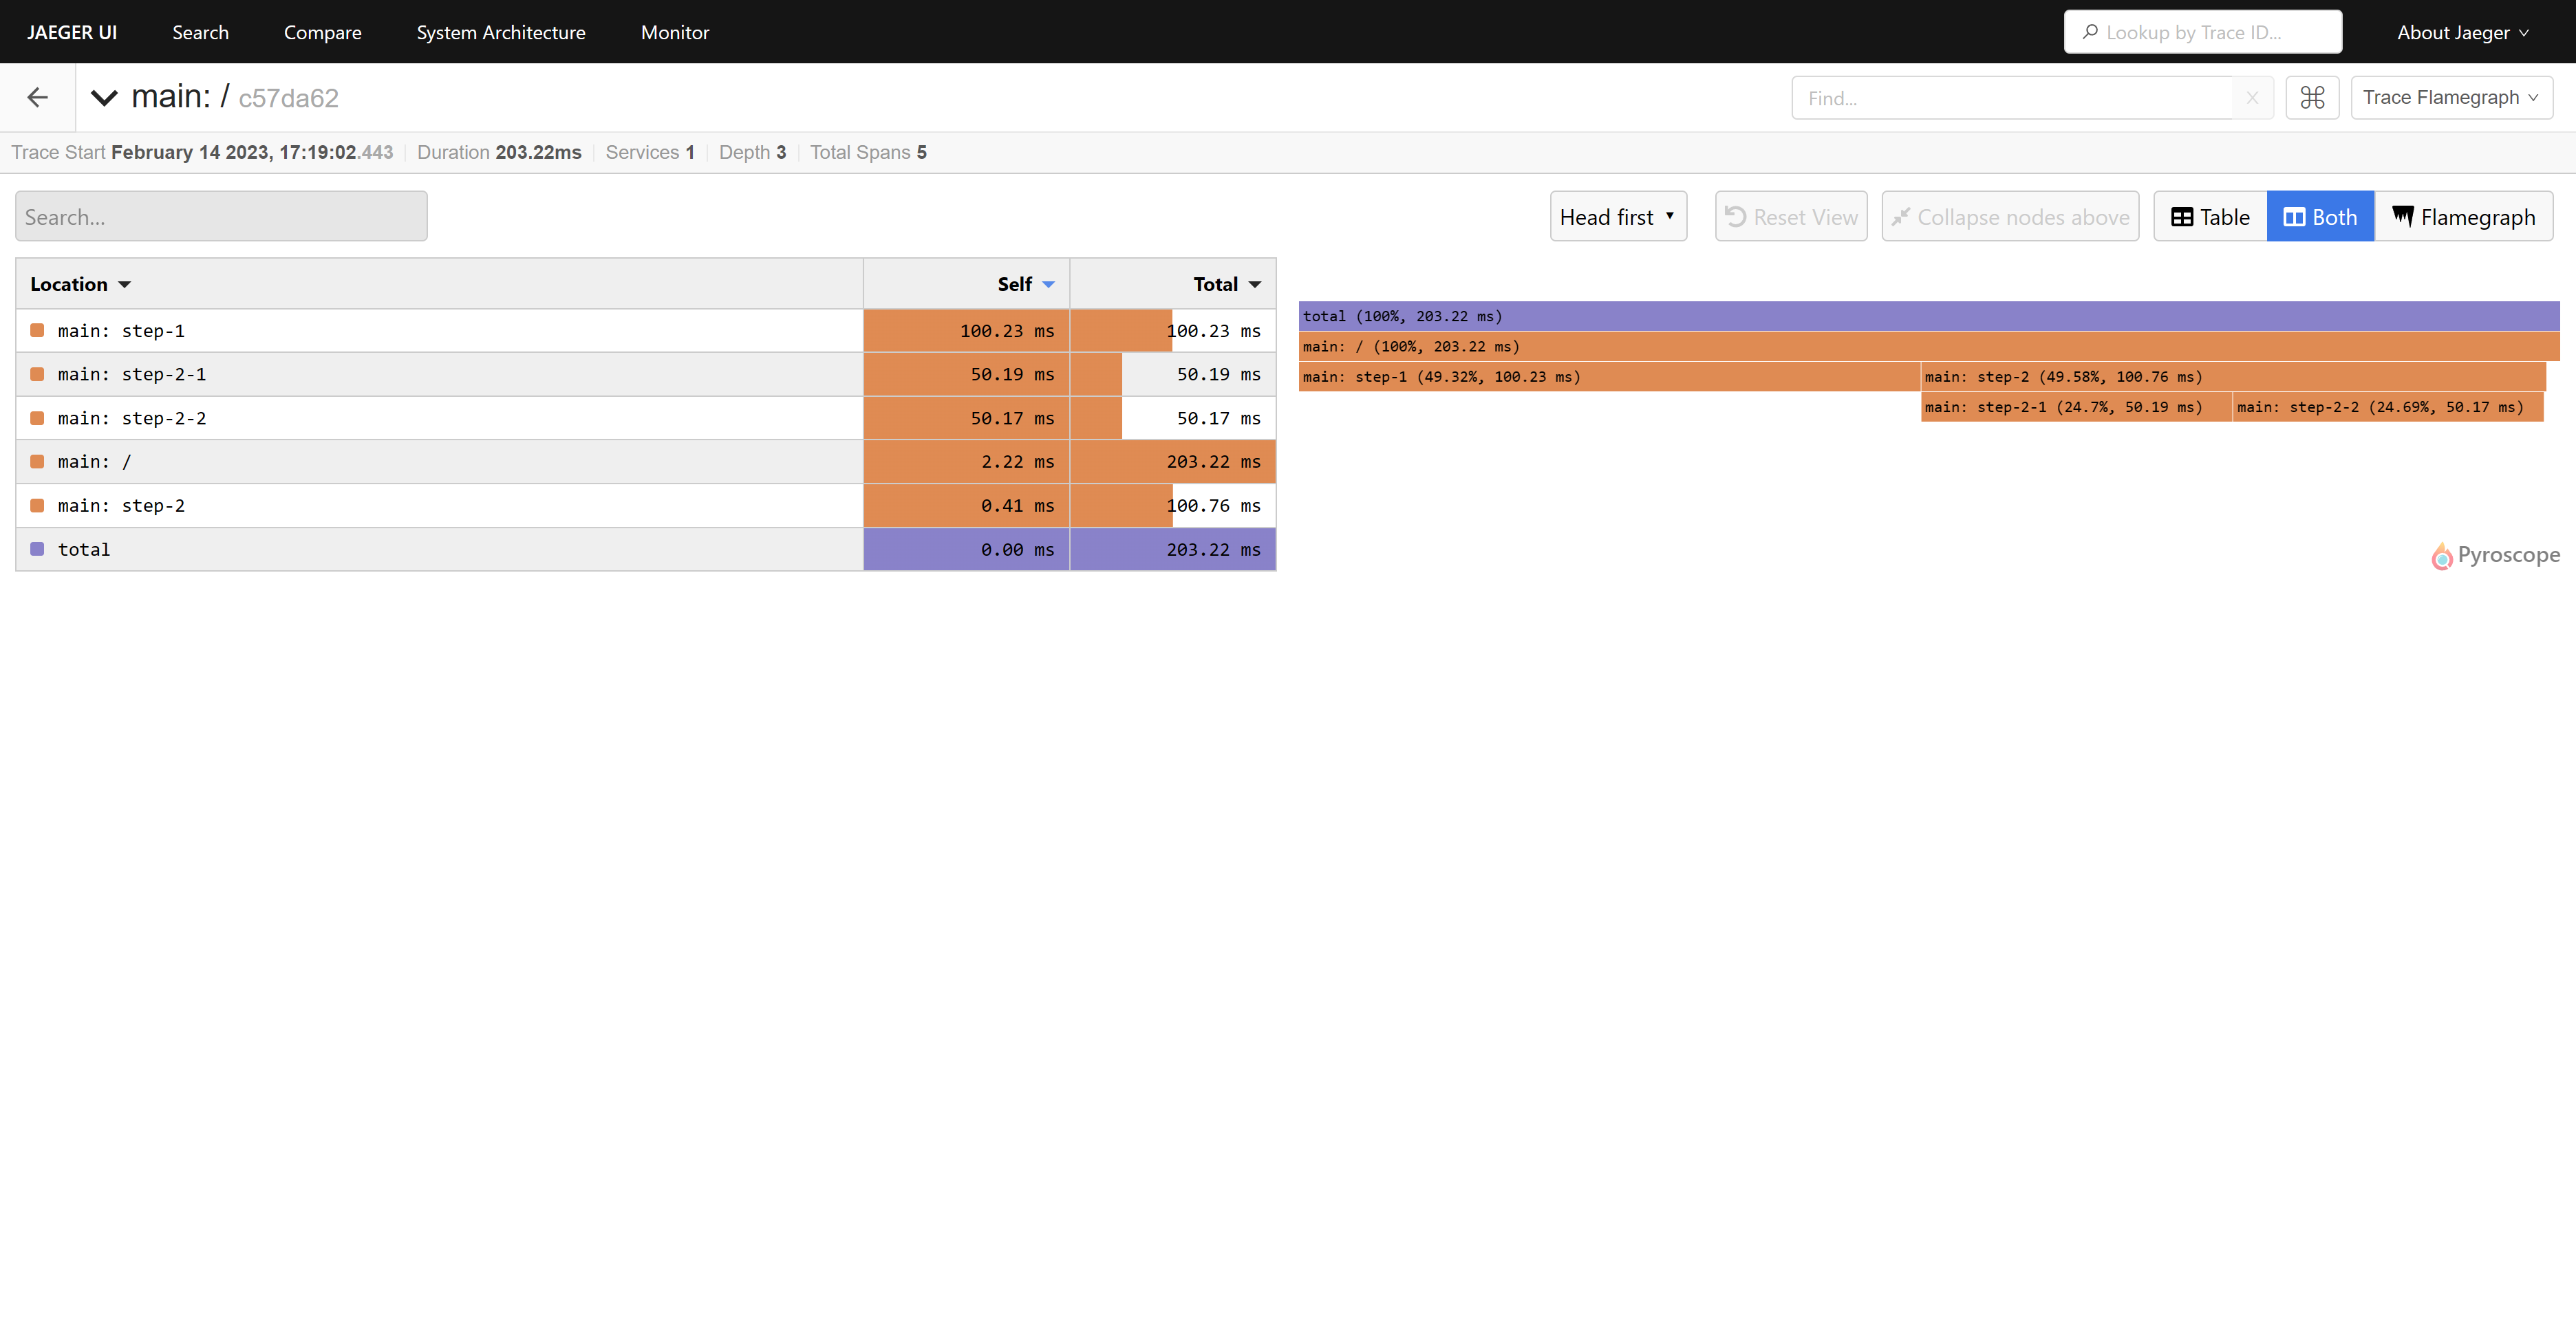Viewport: 2576px width, 1322px height.
Task: Click Collapse nodes above button
Action: pyautogui.click(x=2010, y=216)
